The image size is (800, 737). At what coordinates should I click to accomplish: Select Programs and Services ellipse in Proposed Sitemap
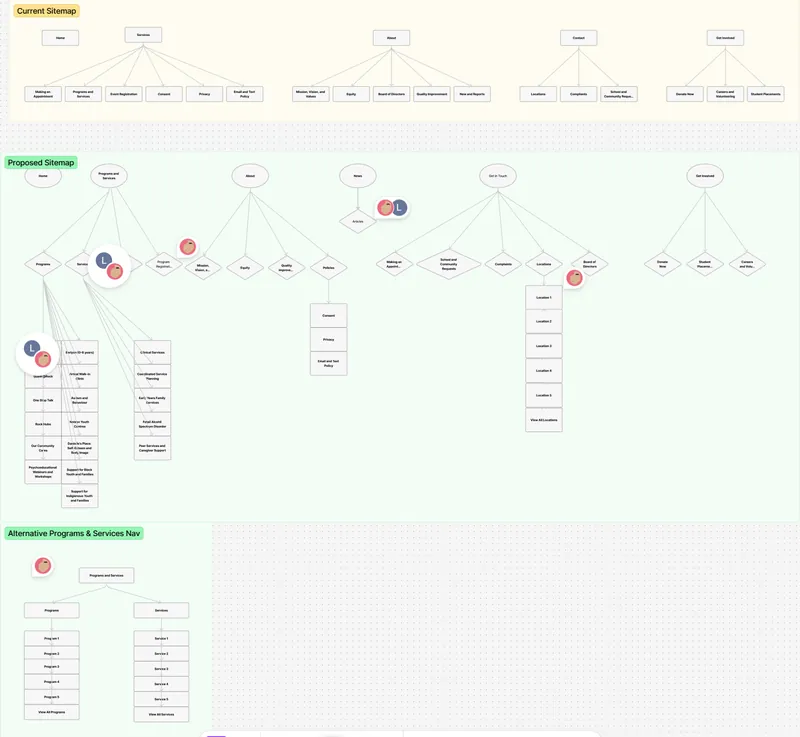point(109,176)
